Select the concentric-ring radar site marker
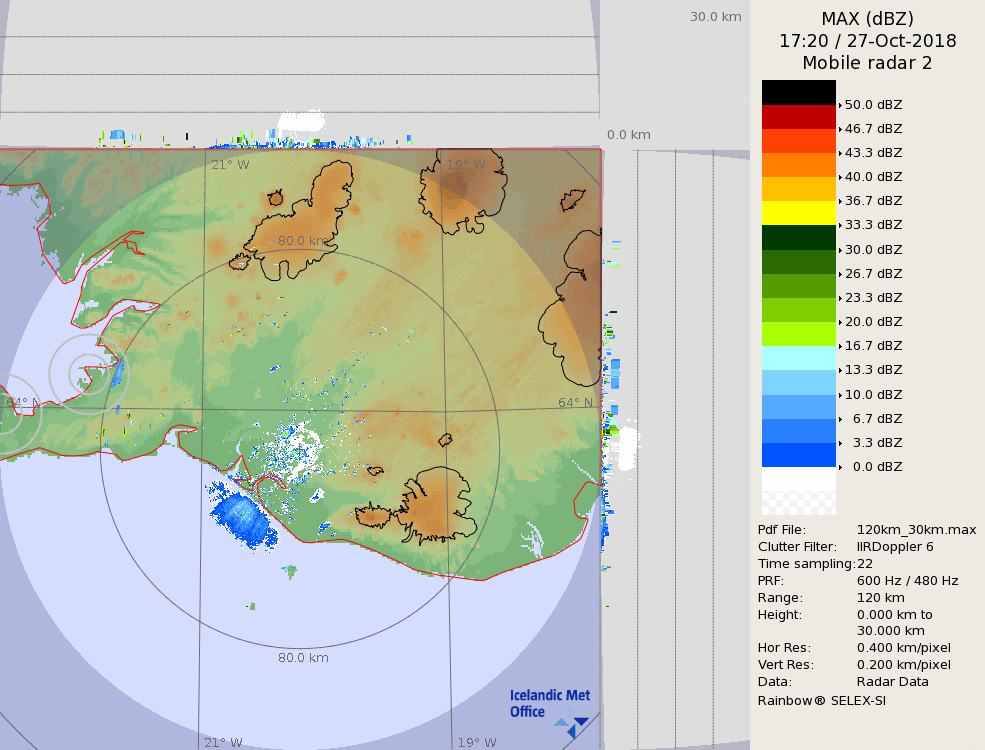The width and height of the screenshot is (985, 750). (x=85, y=373)
